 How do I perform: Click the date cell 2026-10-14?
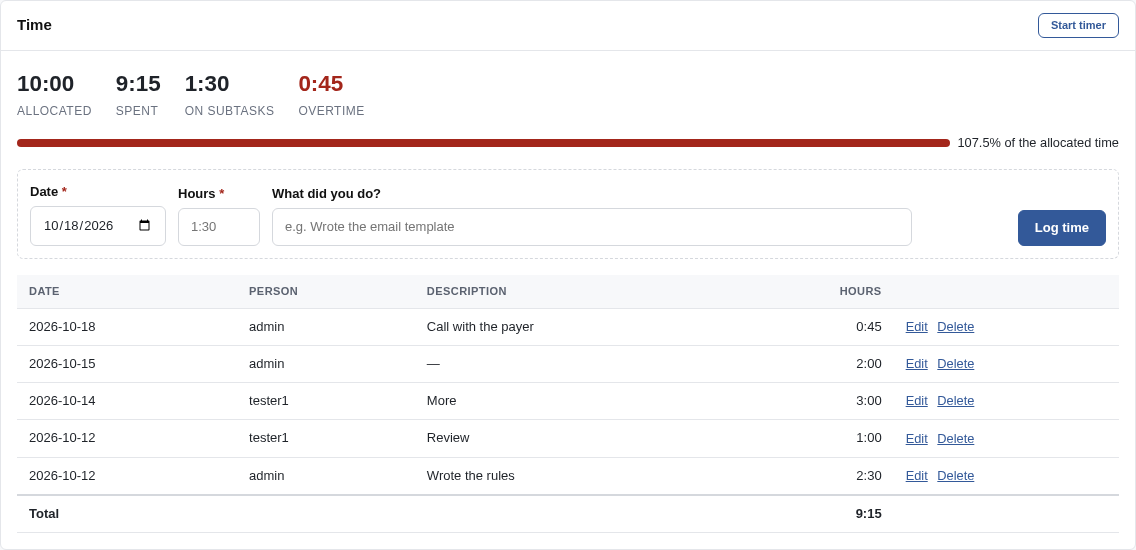coord(62,401)
